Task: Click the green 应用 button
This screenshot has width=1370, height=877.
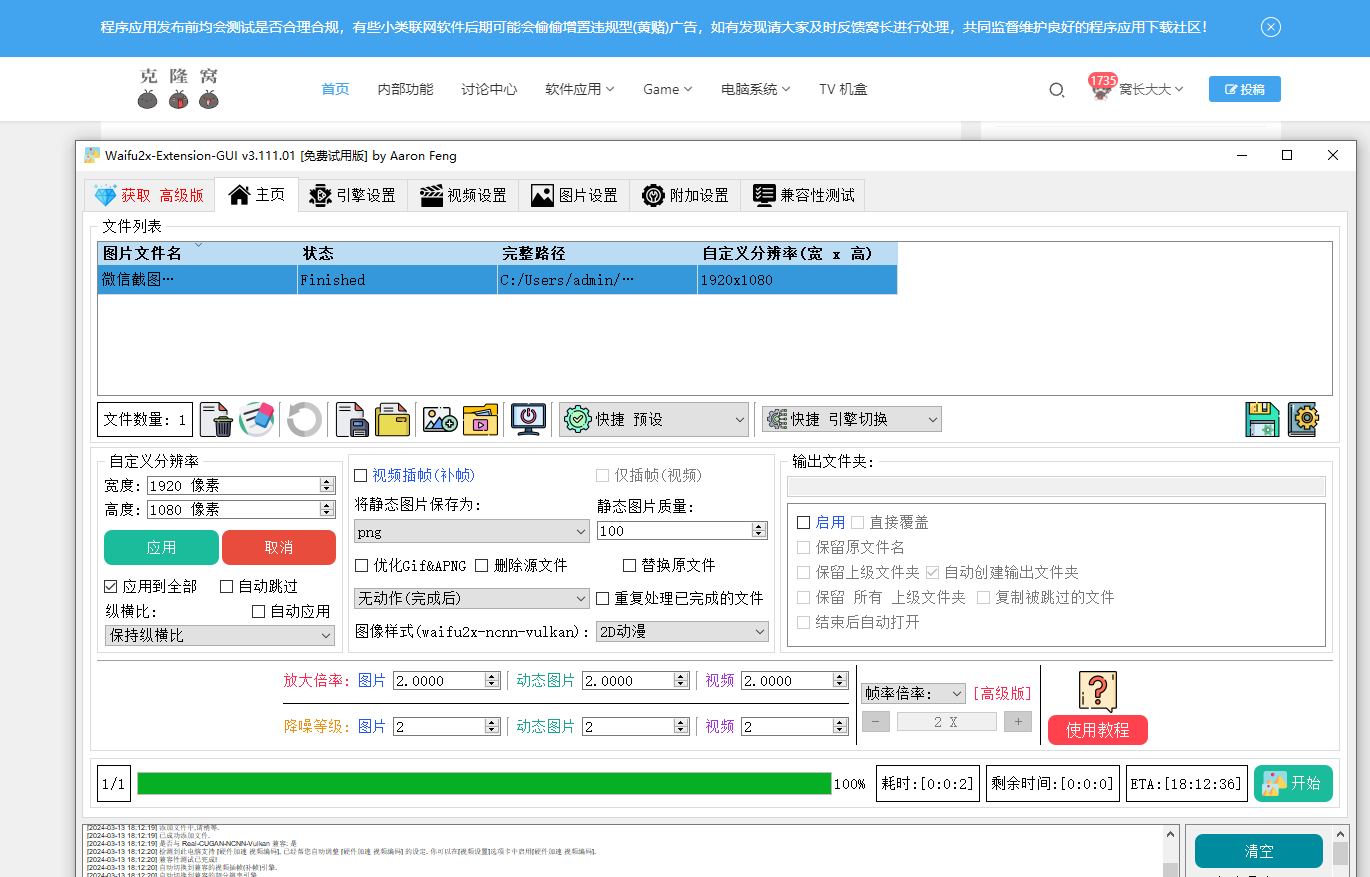Action: (161, 547)
